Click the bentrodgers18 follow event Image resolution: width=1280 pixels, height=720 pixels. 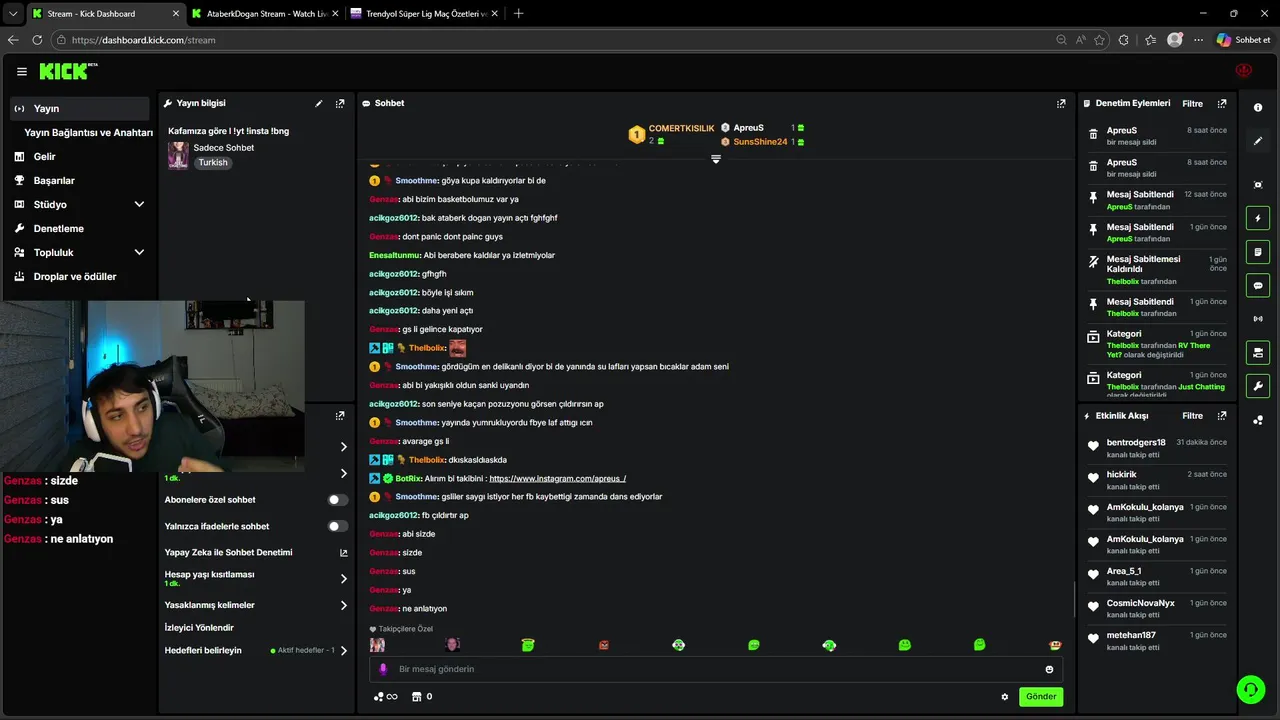coord(1157,448)
